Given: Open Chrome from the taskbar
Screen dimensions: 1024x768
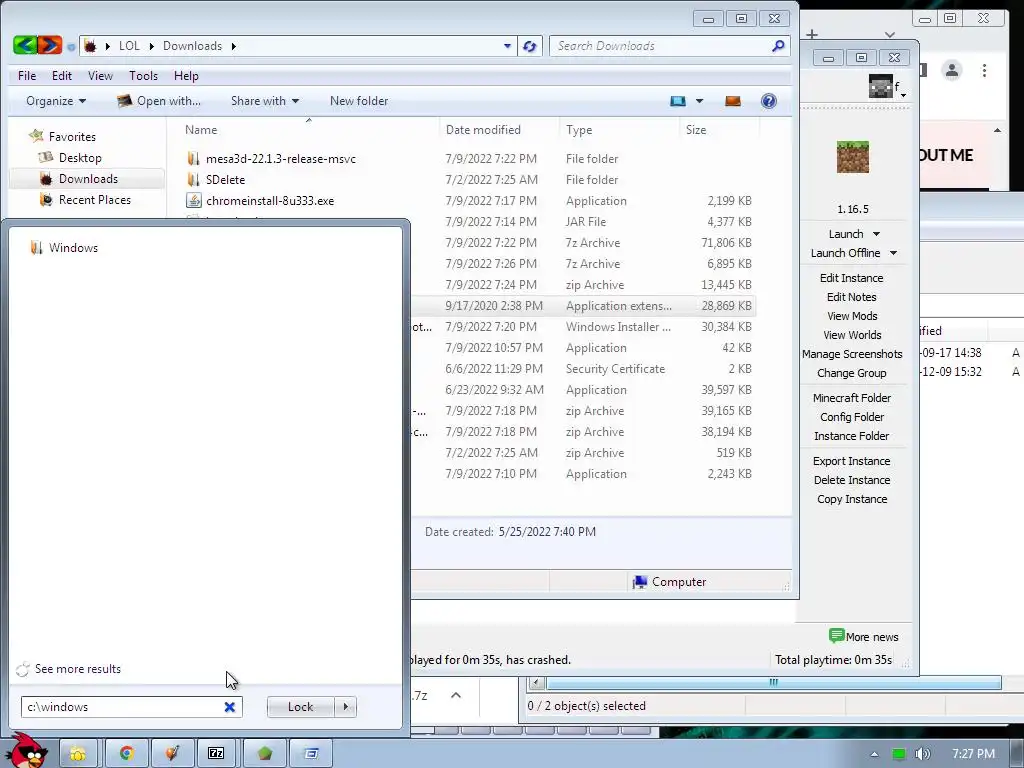Looking at the screenshot, I should pos(127,753).
